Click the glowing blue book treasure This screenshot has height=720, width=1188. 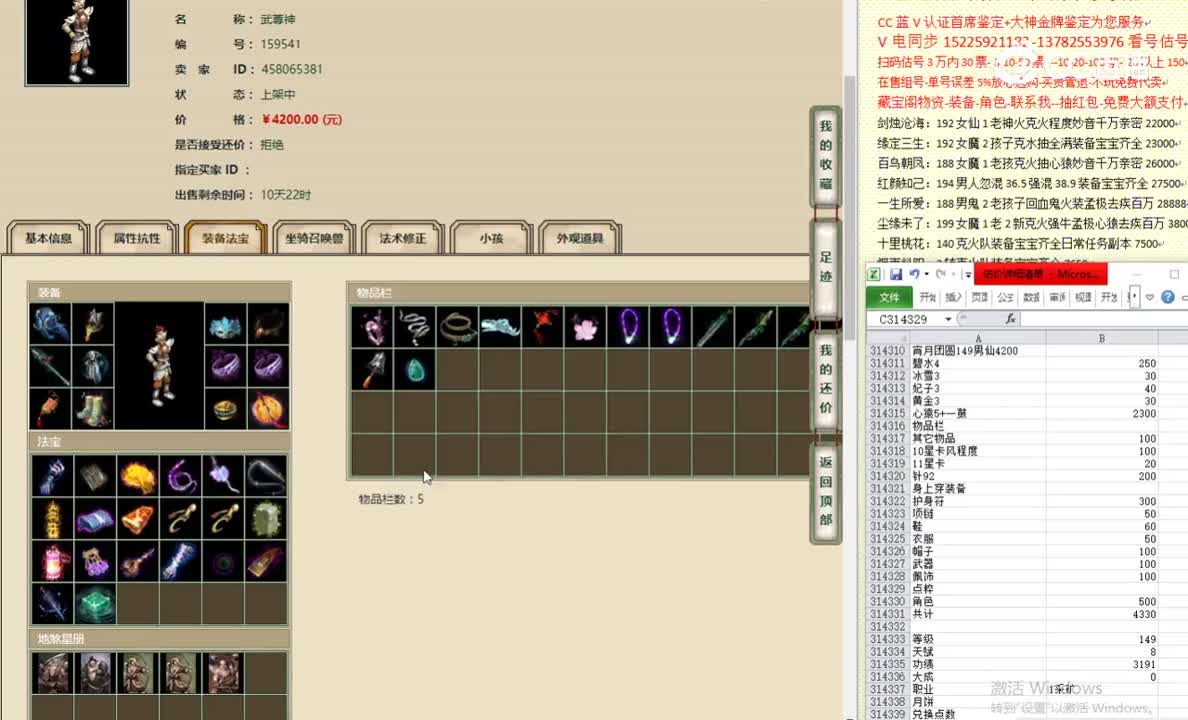click(x=95, y=519)
